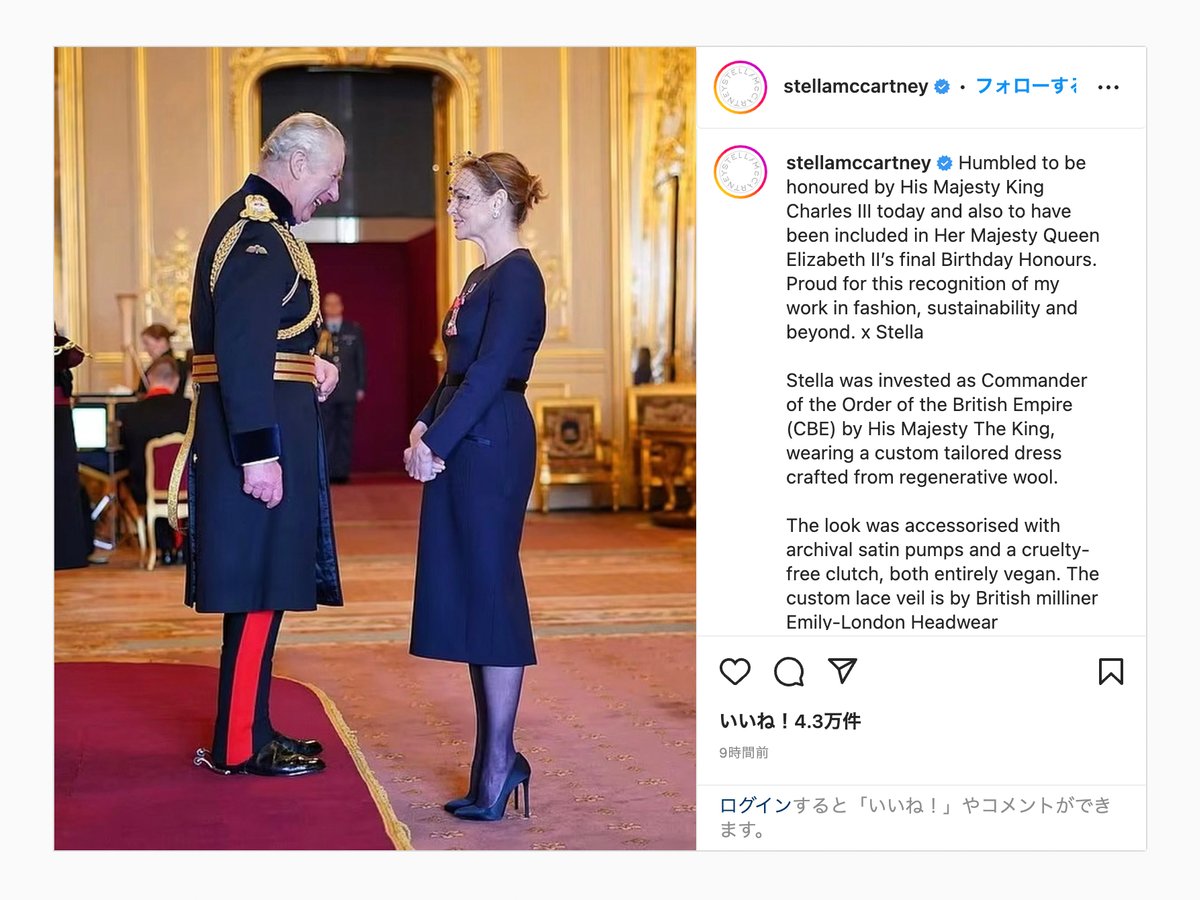Open the three-dot more options menu

tap(1108, 87)
